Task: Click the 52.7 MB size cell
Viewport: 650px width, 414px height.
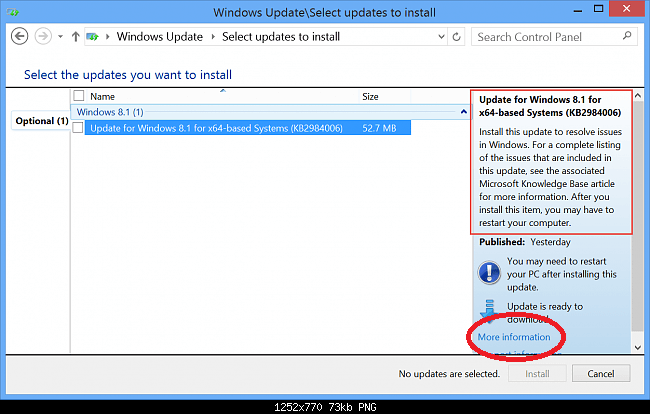Action: click(x=379, y=128)
